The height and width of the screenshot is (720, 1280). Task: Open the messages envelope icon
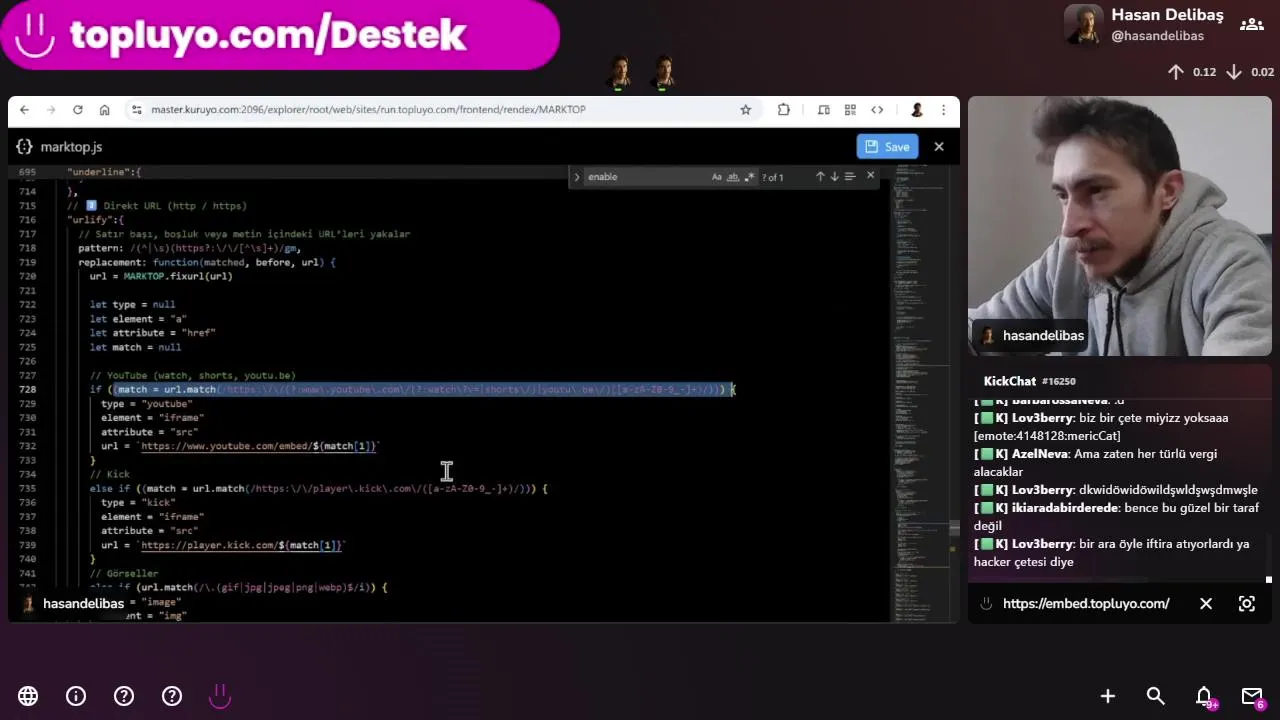pos(1252,696)
